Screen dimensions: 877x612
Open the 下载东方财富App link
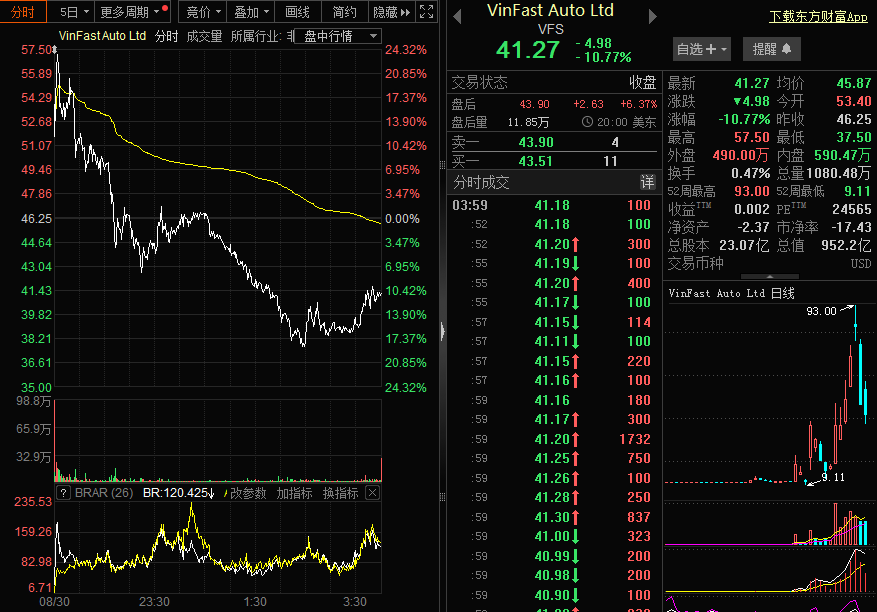818,17
